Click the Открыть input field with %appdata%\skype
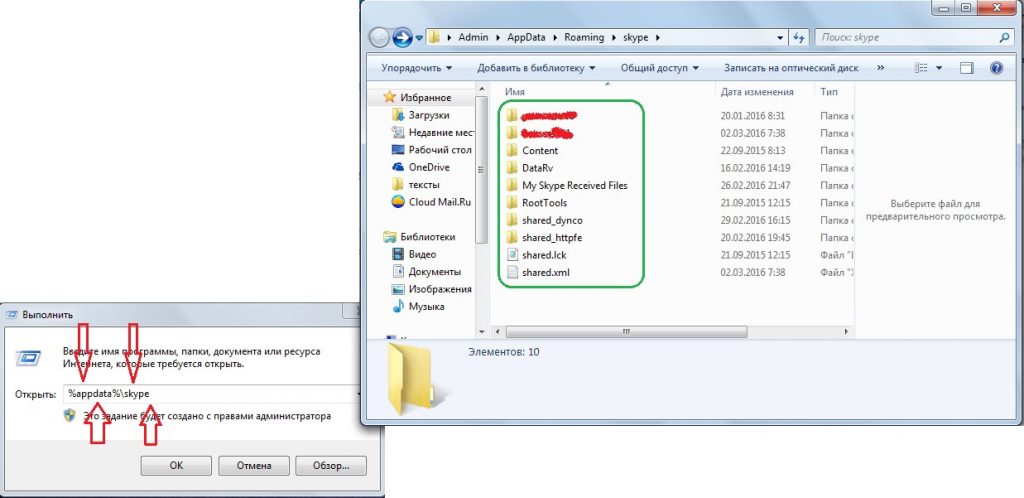 (210, 394)
